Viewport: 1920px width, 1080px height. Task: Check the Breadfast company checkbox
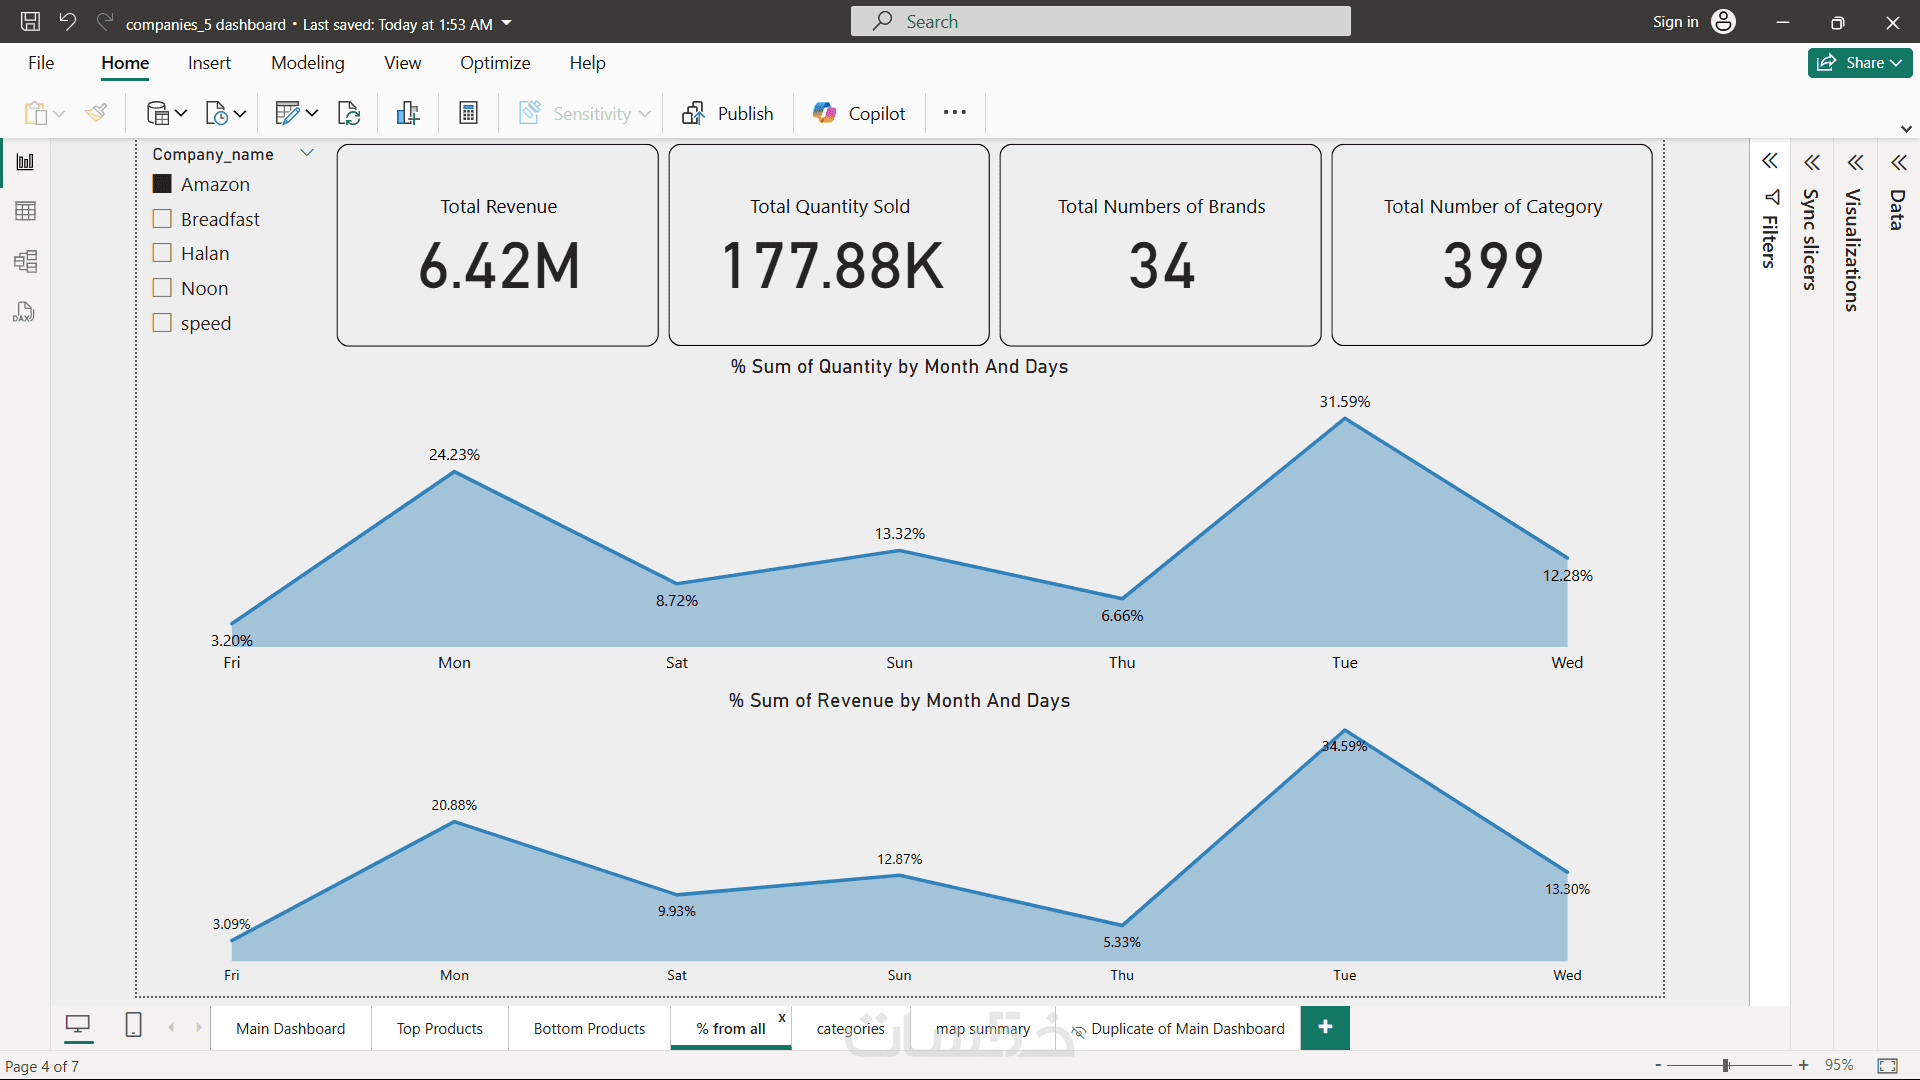click(162, 219)
